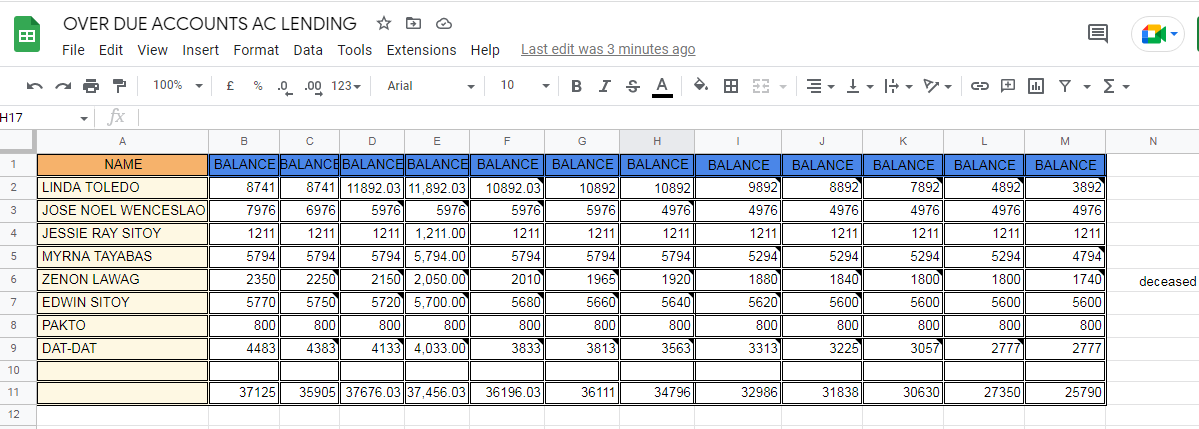Open 'Last edit was 3 minutes ago' link
The height and width of the screenshot is (429, 1199).
click(608, 50)
